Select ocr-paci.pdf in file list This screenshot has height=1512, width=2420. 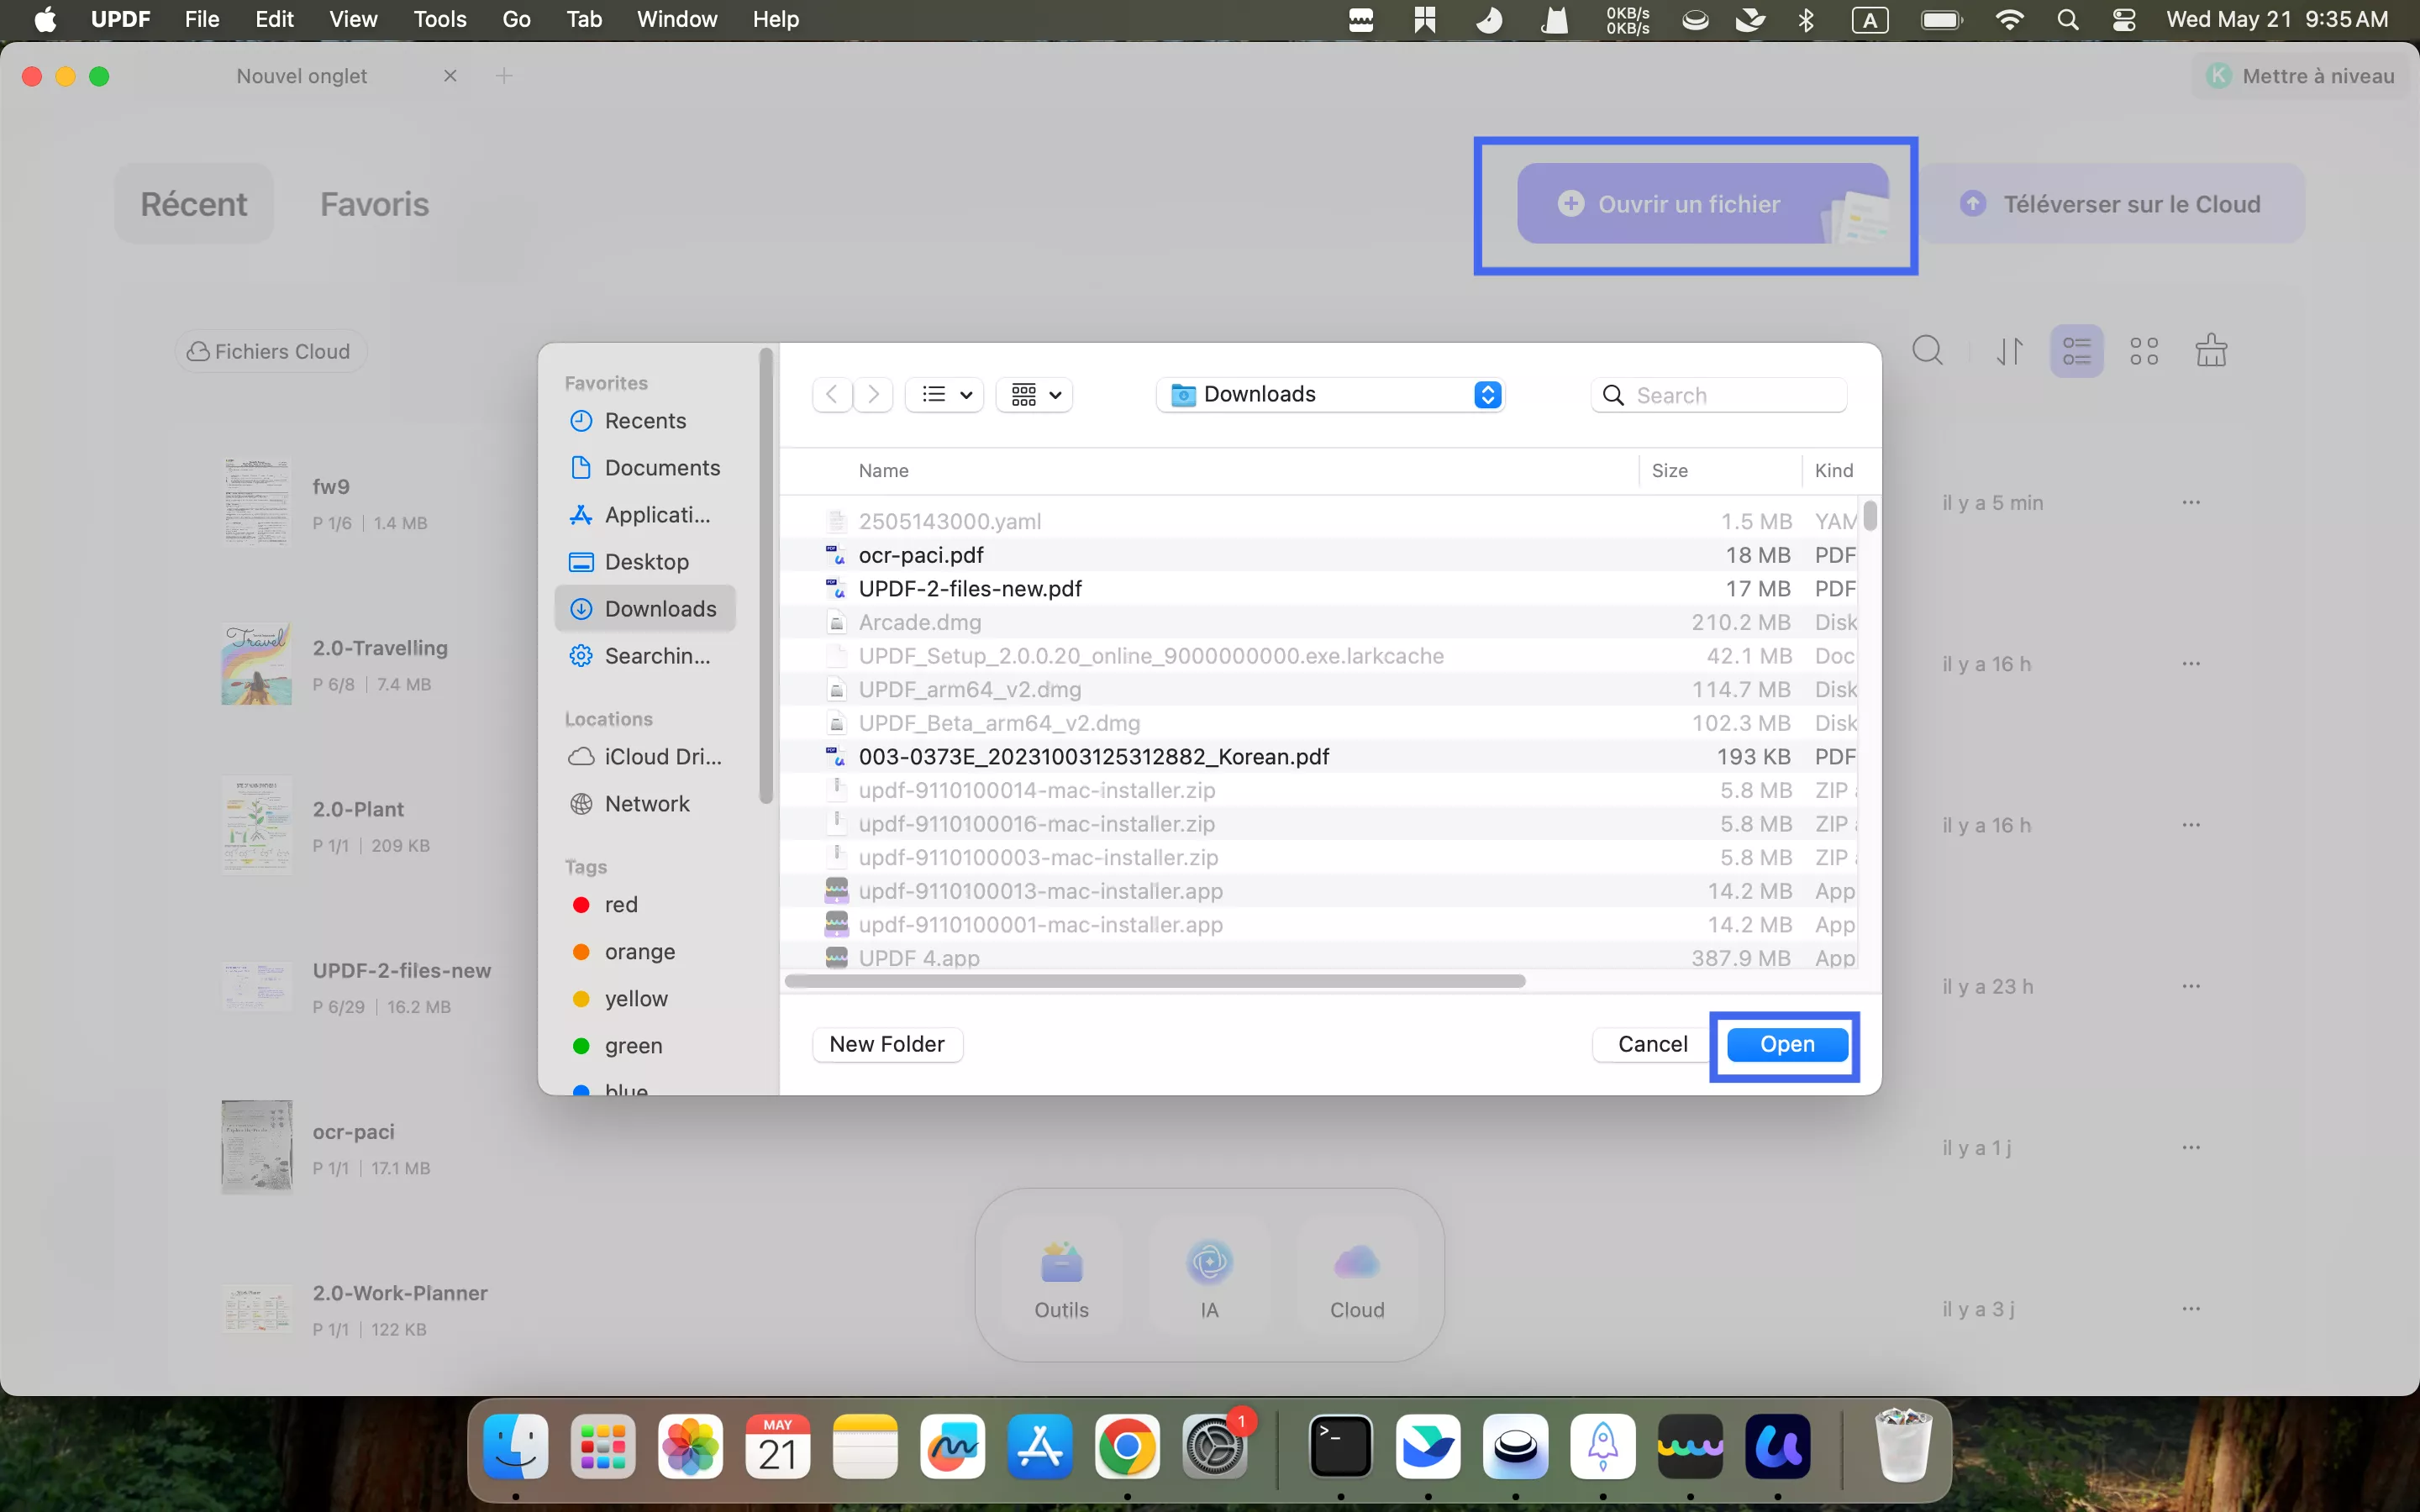(1319, 555)
